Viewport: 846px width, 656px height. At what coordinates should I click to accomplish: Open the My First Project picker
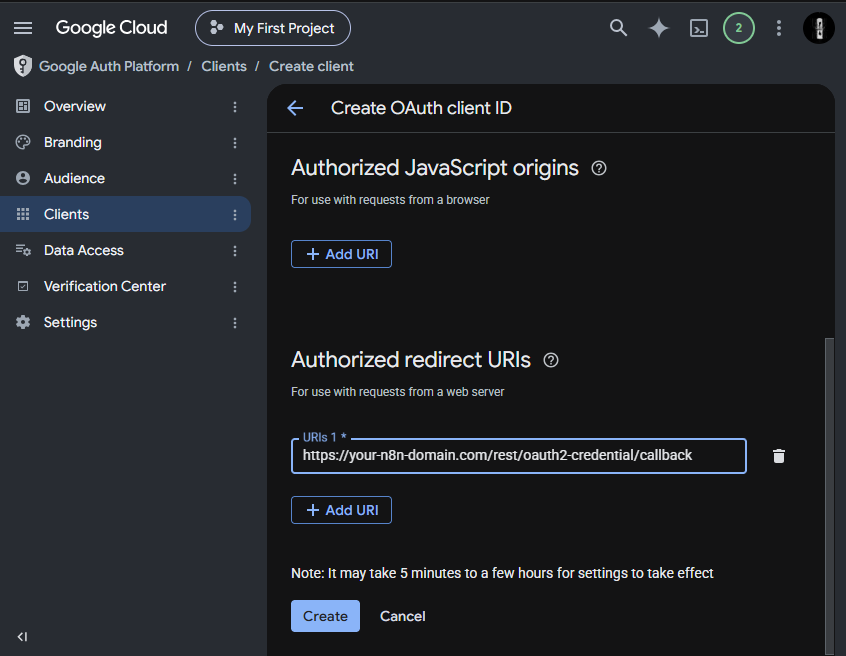(272, 28)
